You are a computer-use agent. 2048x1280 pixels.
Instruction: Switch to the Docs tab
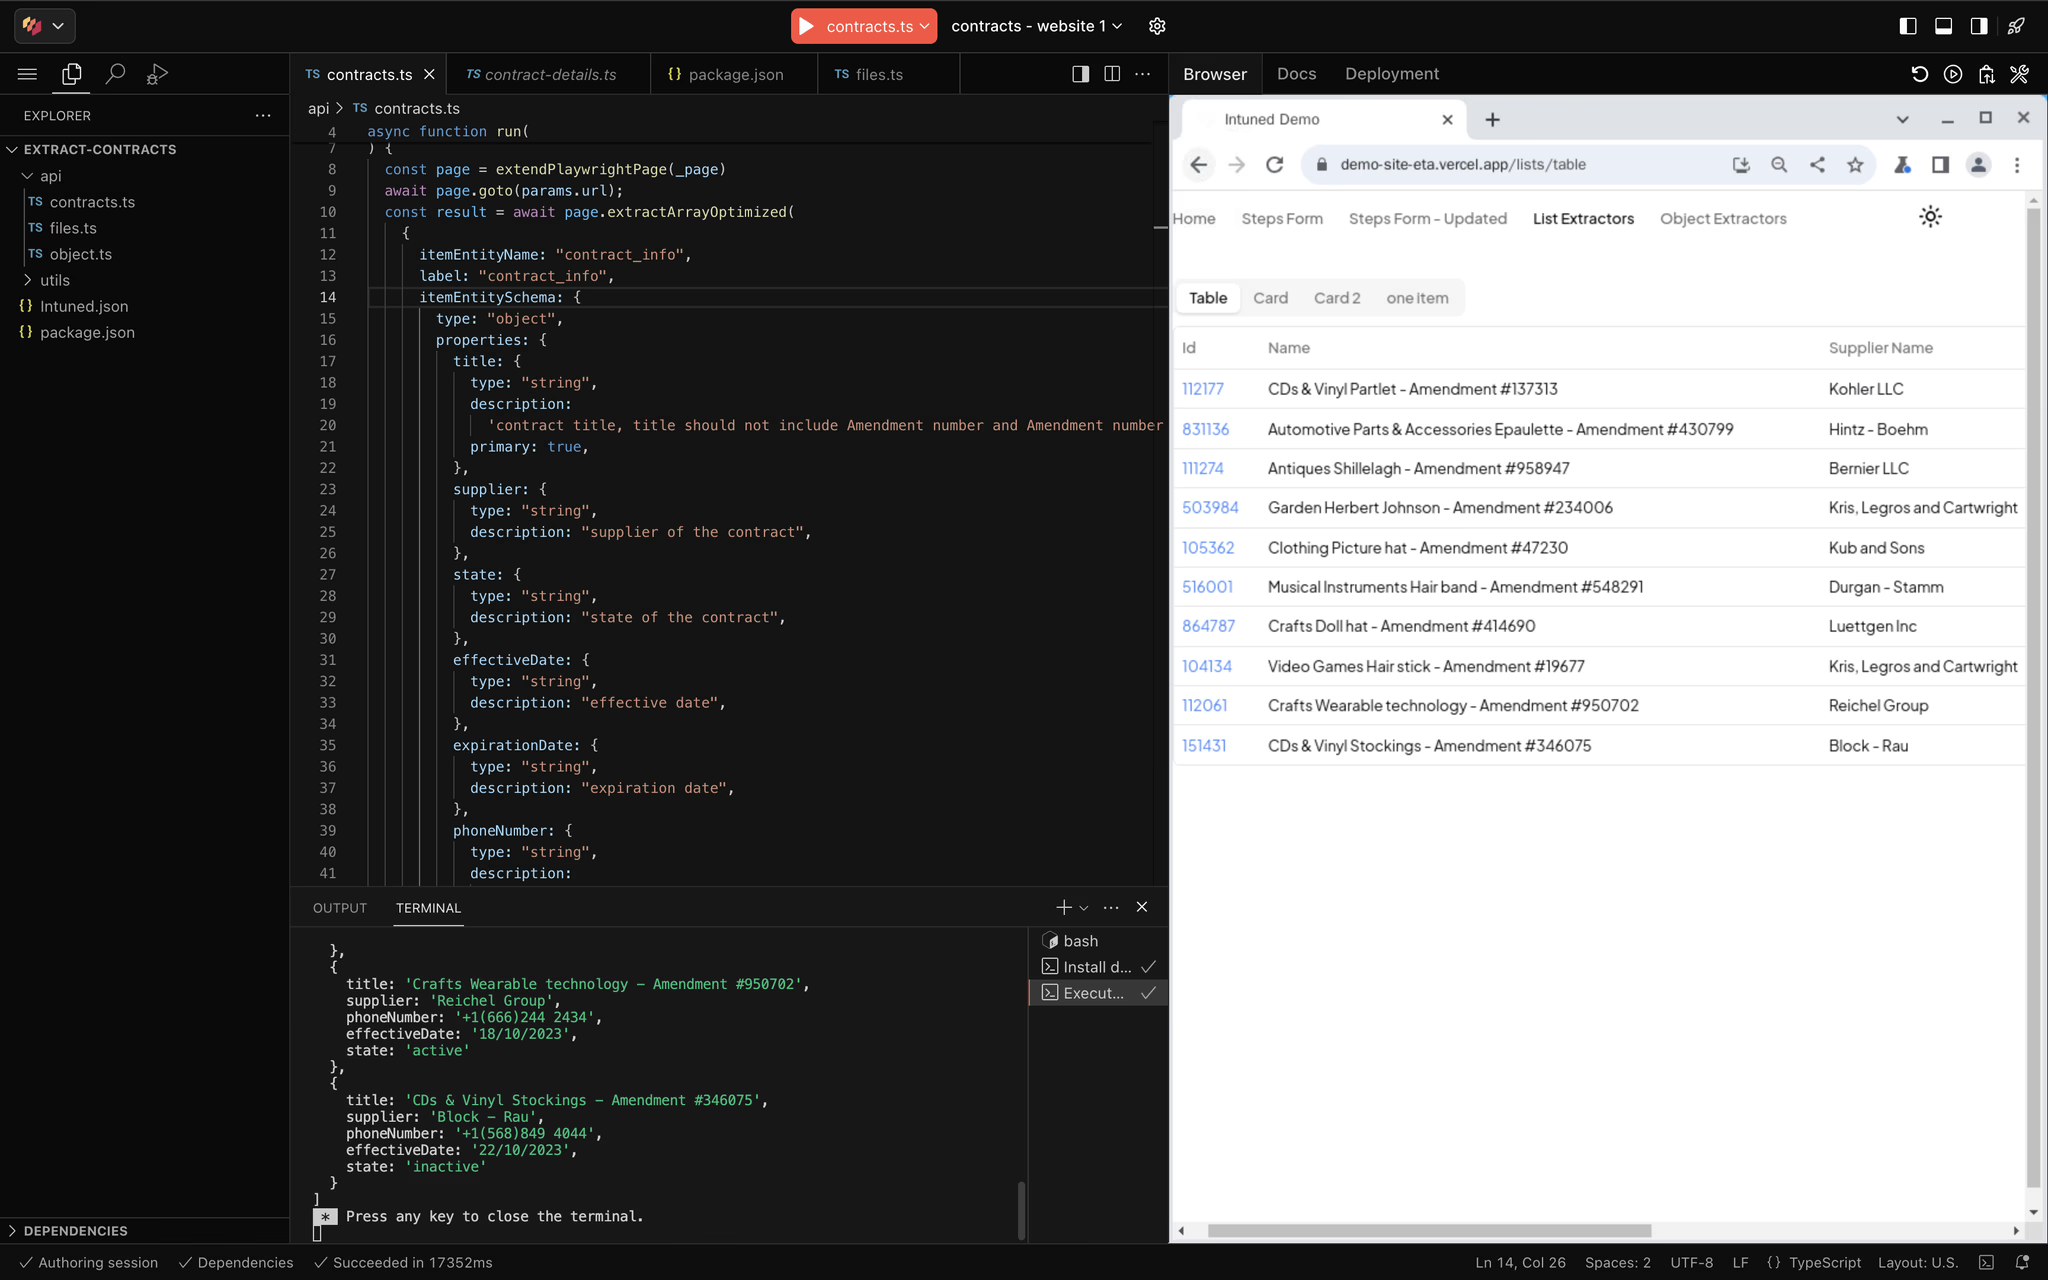coord(1296,74)
